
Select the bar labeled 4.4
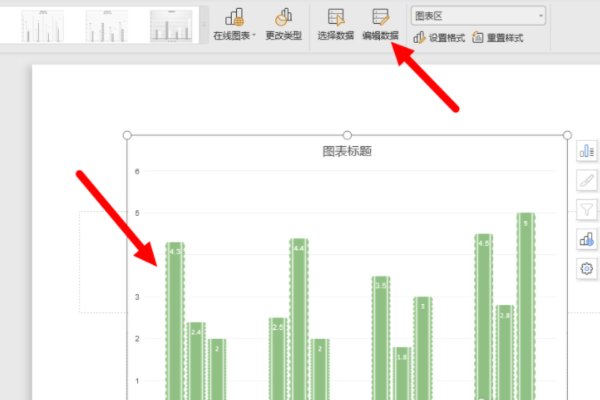pos(299,320)
